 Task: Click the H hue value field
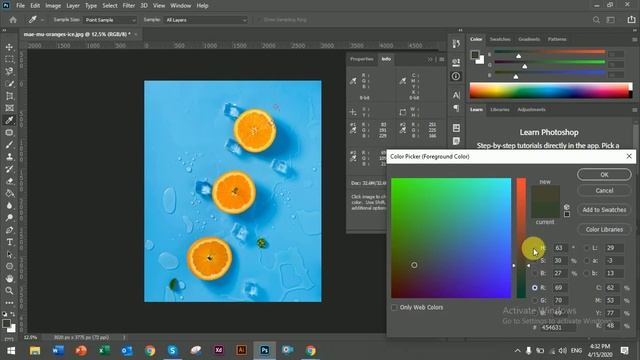[x=560, y=248]
